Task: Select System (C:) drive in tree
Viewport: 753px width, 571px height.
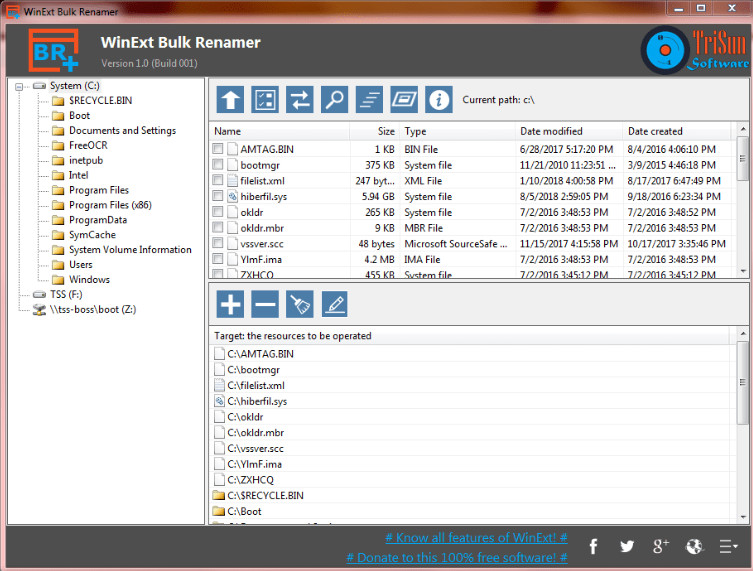Action: tap(74, 86)
